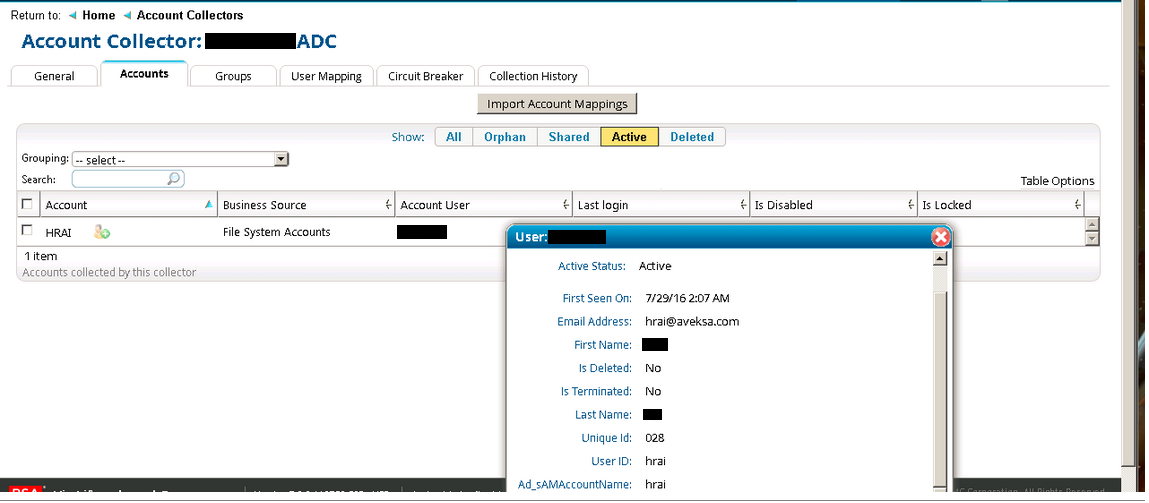Viewport: 1149px width, 503px height.
Task: Click the Account User column sort icon
Action: click(x=564, y=205)
